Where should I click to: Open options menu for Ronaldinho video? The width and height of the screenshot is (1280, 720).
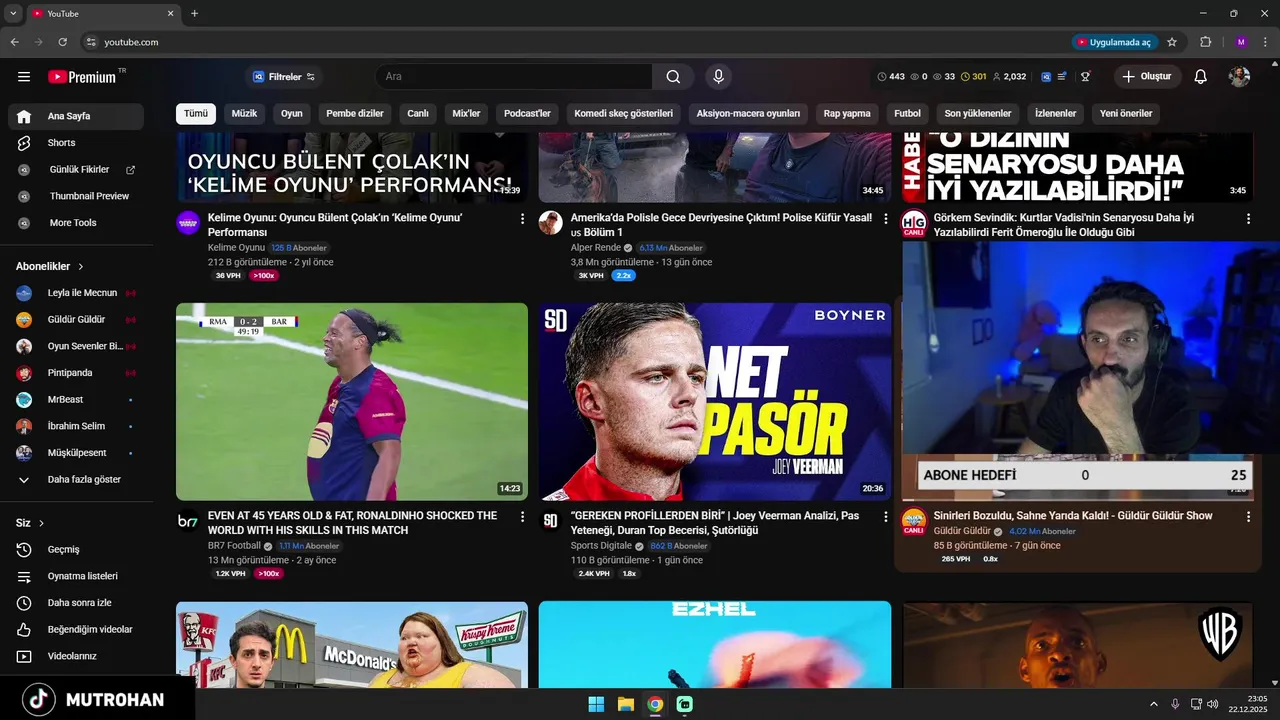[522, 517]
